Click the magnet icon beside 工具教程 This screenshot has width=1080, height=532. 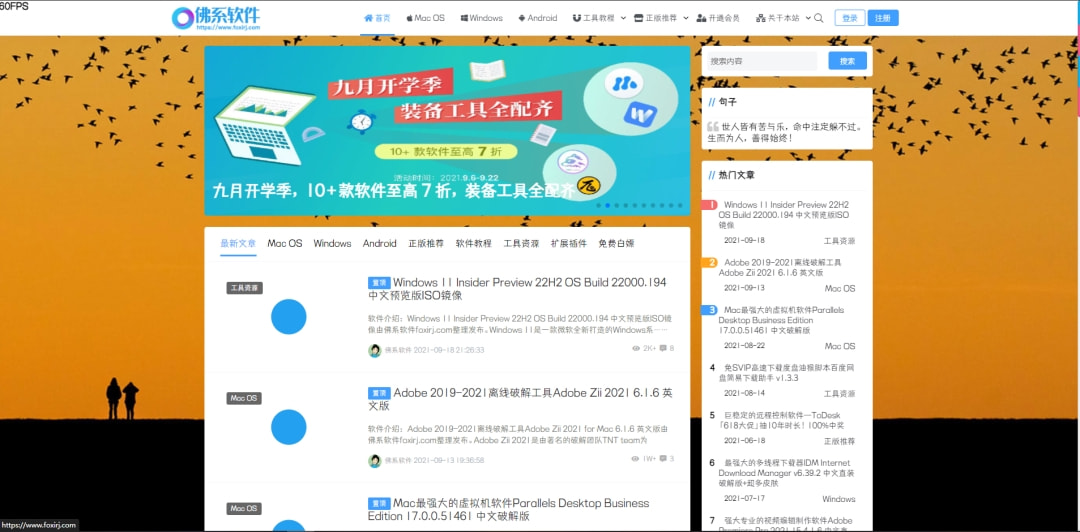point(577,18)
